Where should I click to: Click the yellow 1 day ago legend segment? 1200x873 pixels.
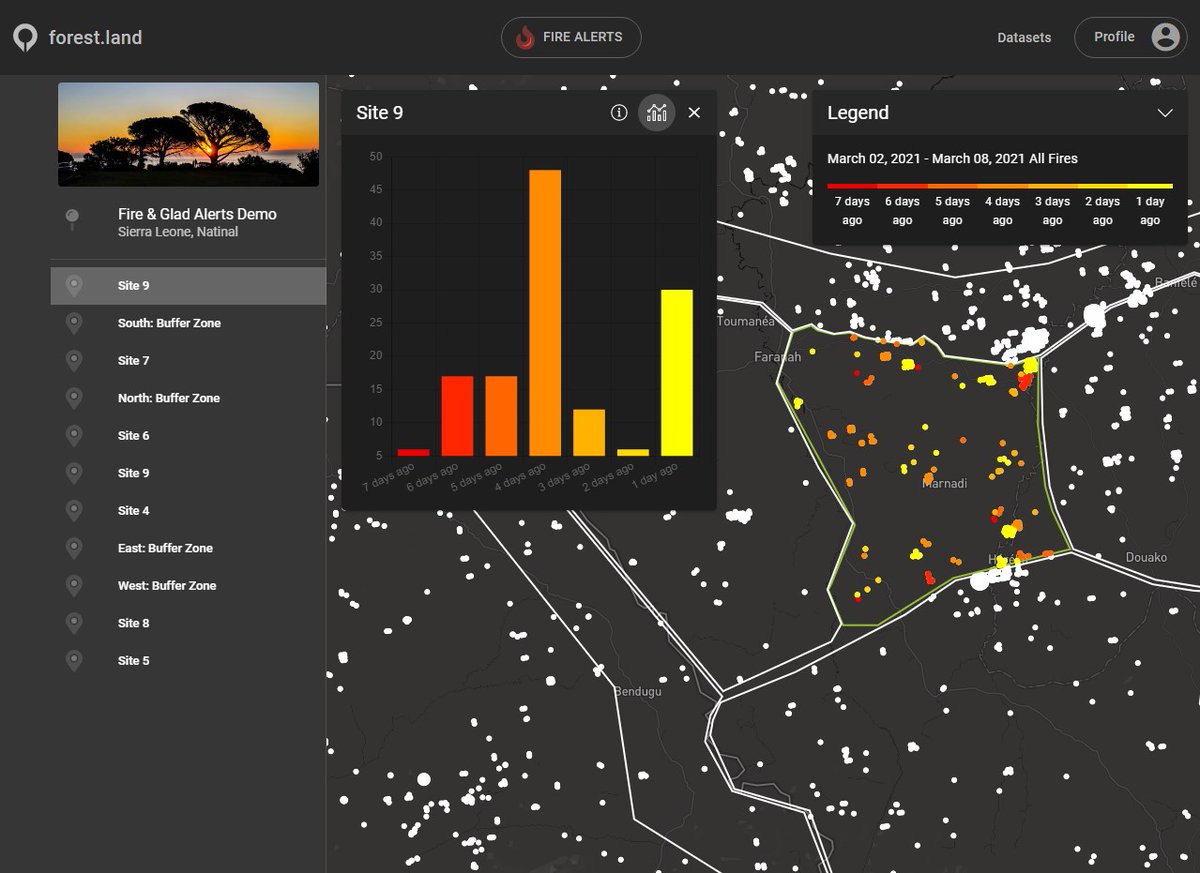tap(1150, 185)
